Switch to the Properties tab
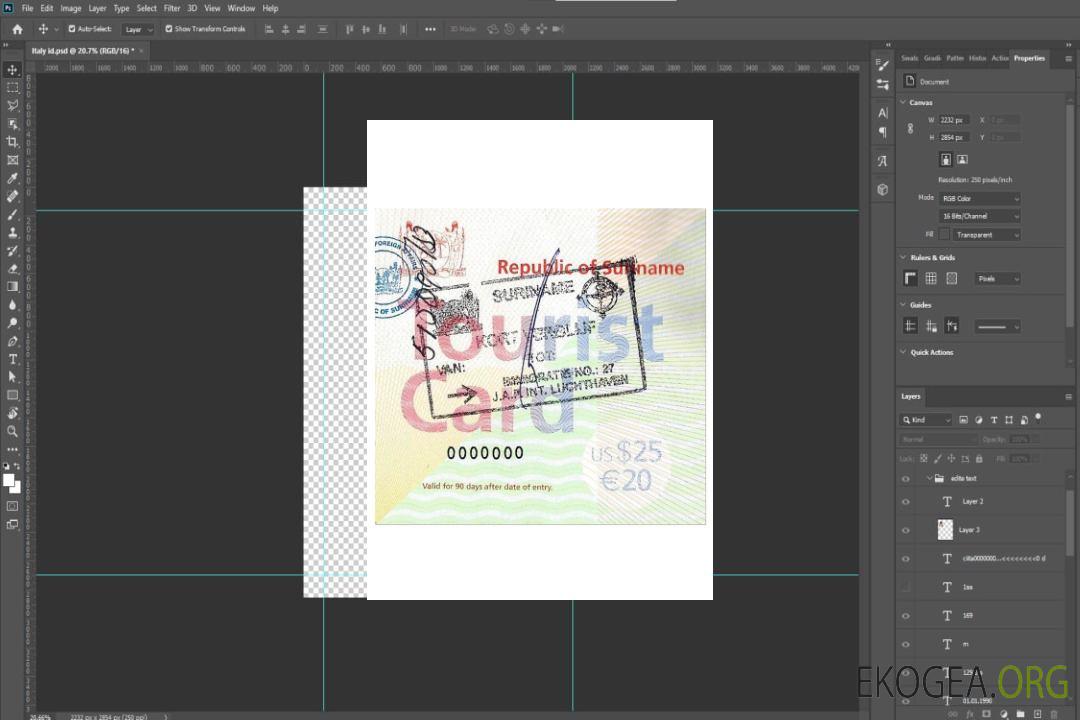This screenshot has height=720, width=1080. 1029,59
